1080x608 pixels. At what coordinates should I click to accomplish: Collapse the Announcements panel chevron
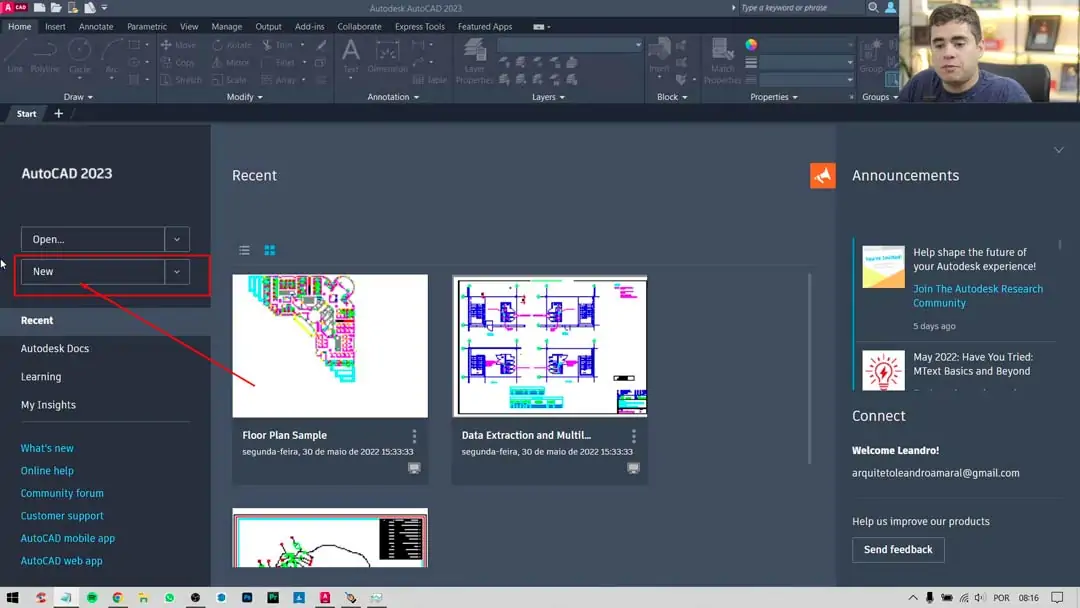tap(1059, 150)
